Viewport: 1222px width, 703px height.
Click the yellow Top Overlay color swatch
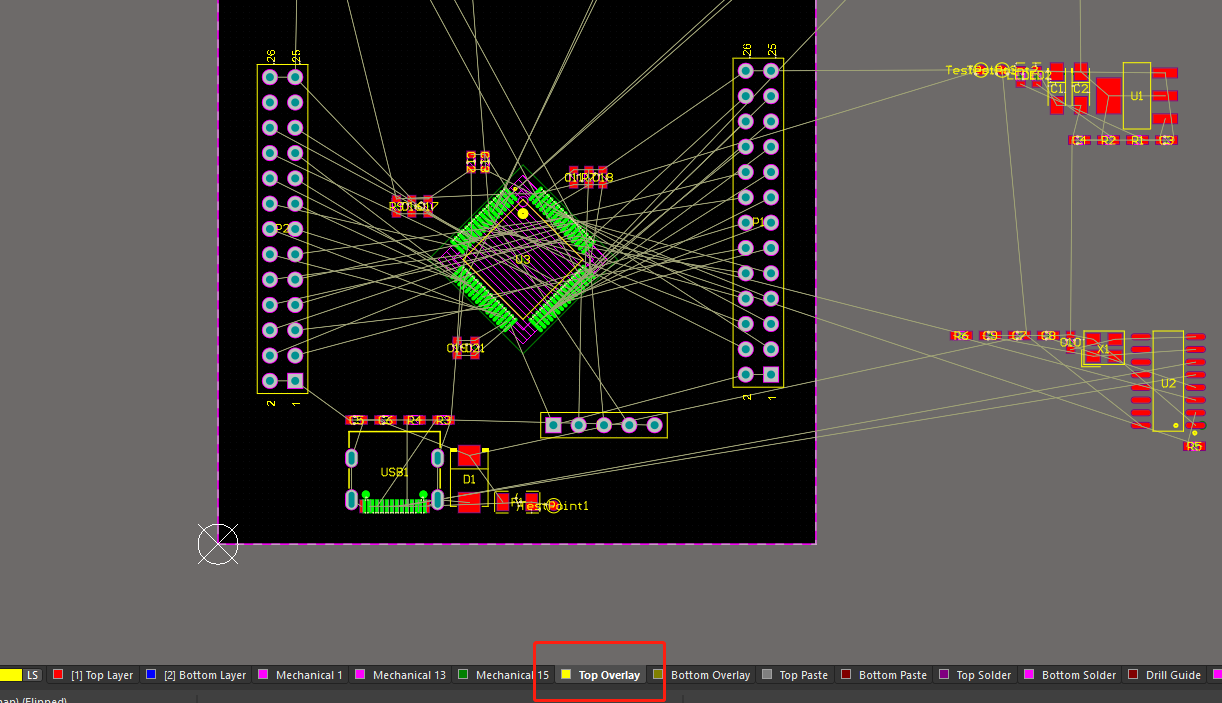pos(566,675)
